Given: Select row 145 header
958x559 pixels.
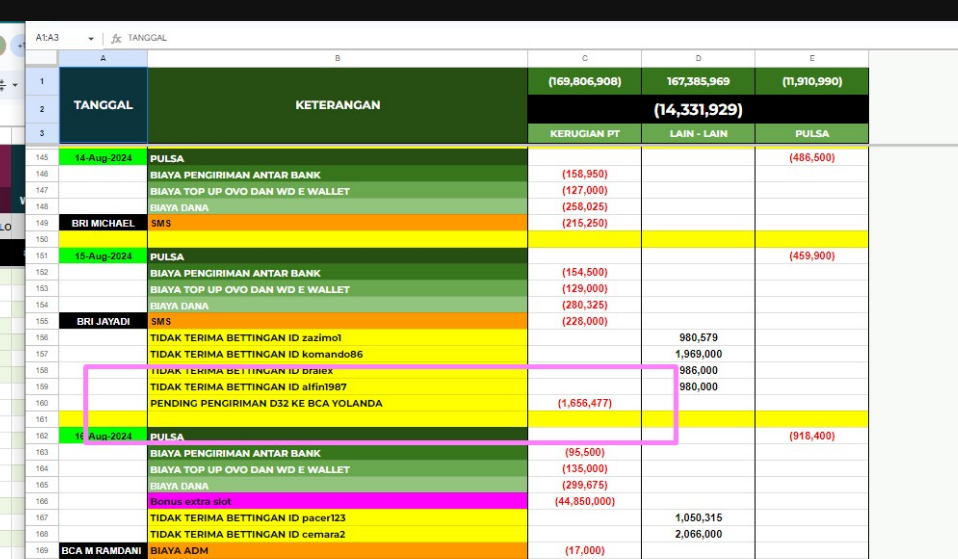Looking at the screenshot, I should 42,158.
